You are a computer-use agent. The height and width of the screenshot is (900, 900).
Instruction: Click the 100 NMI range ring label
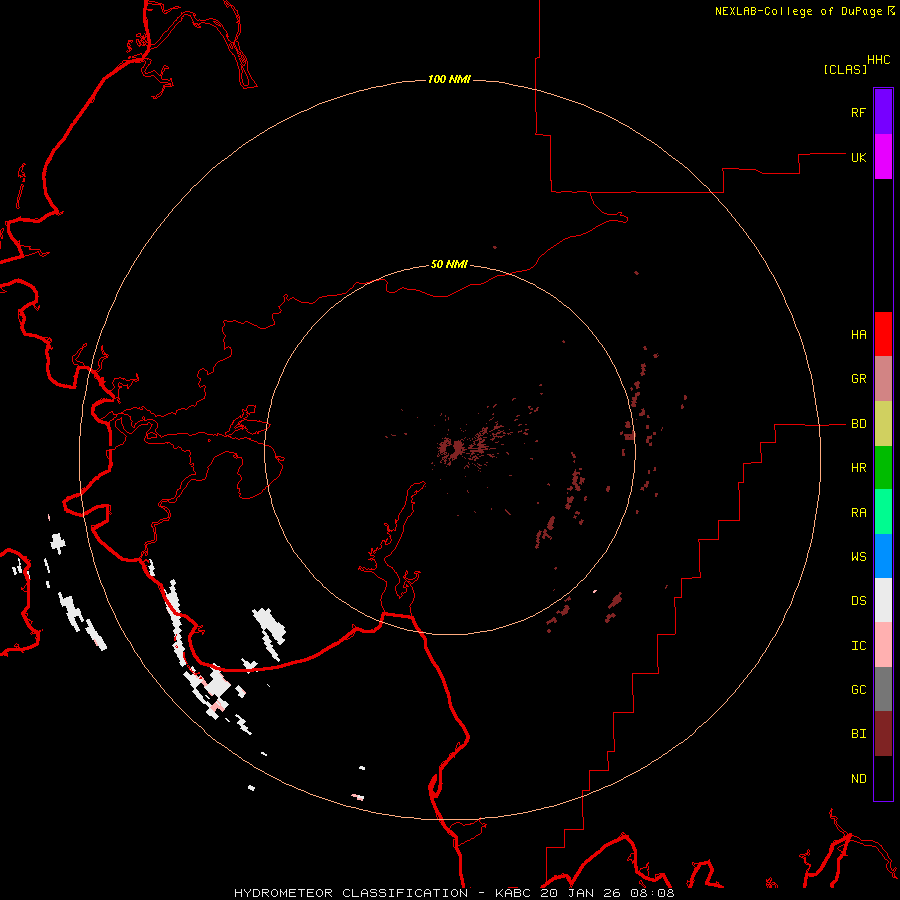(x=449, y=79)
